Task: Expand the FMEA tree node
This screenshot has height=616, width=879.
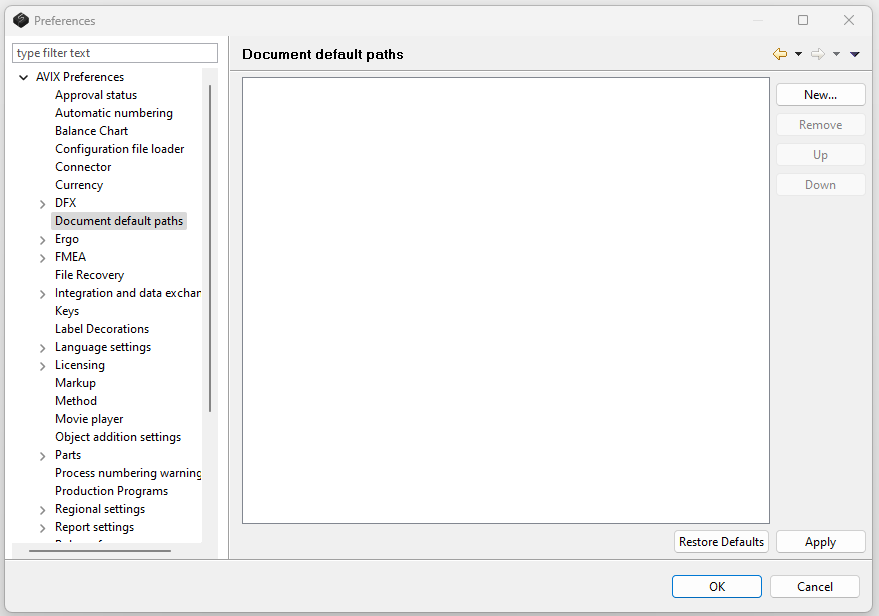Action: coord(42,258)
